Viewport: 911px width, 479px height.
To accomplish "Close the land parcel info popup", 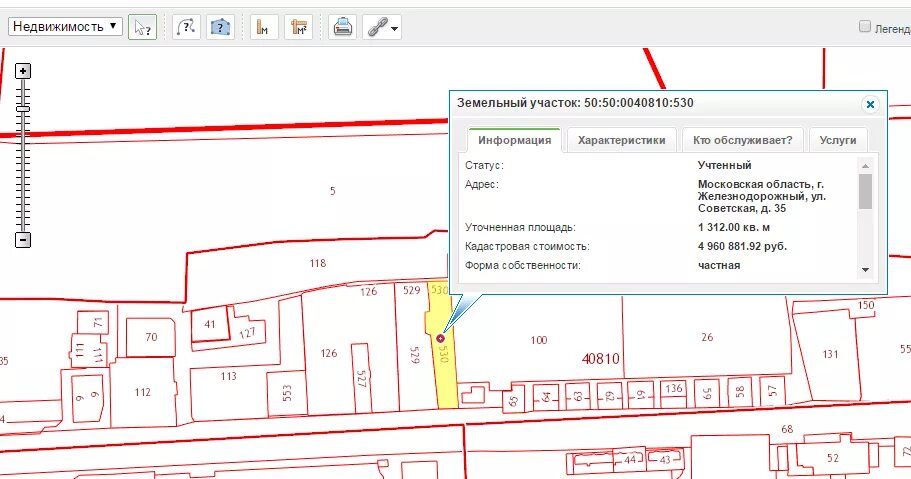I will click(x=870, y=104).
